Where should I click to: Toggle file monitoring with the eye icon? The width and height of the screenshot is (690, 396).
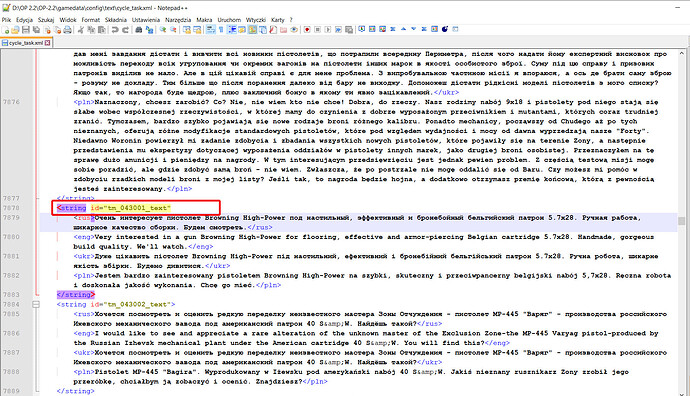tap(294, 29)
